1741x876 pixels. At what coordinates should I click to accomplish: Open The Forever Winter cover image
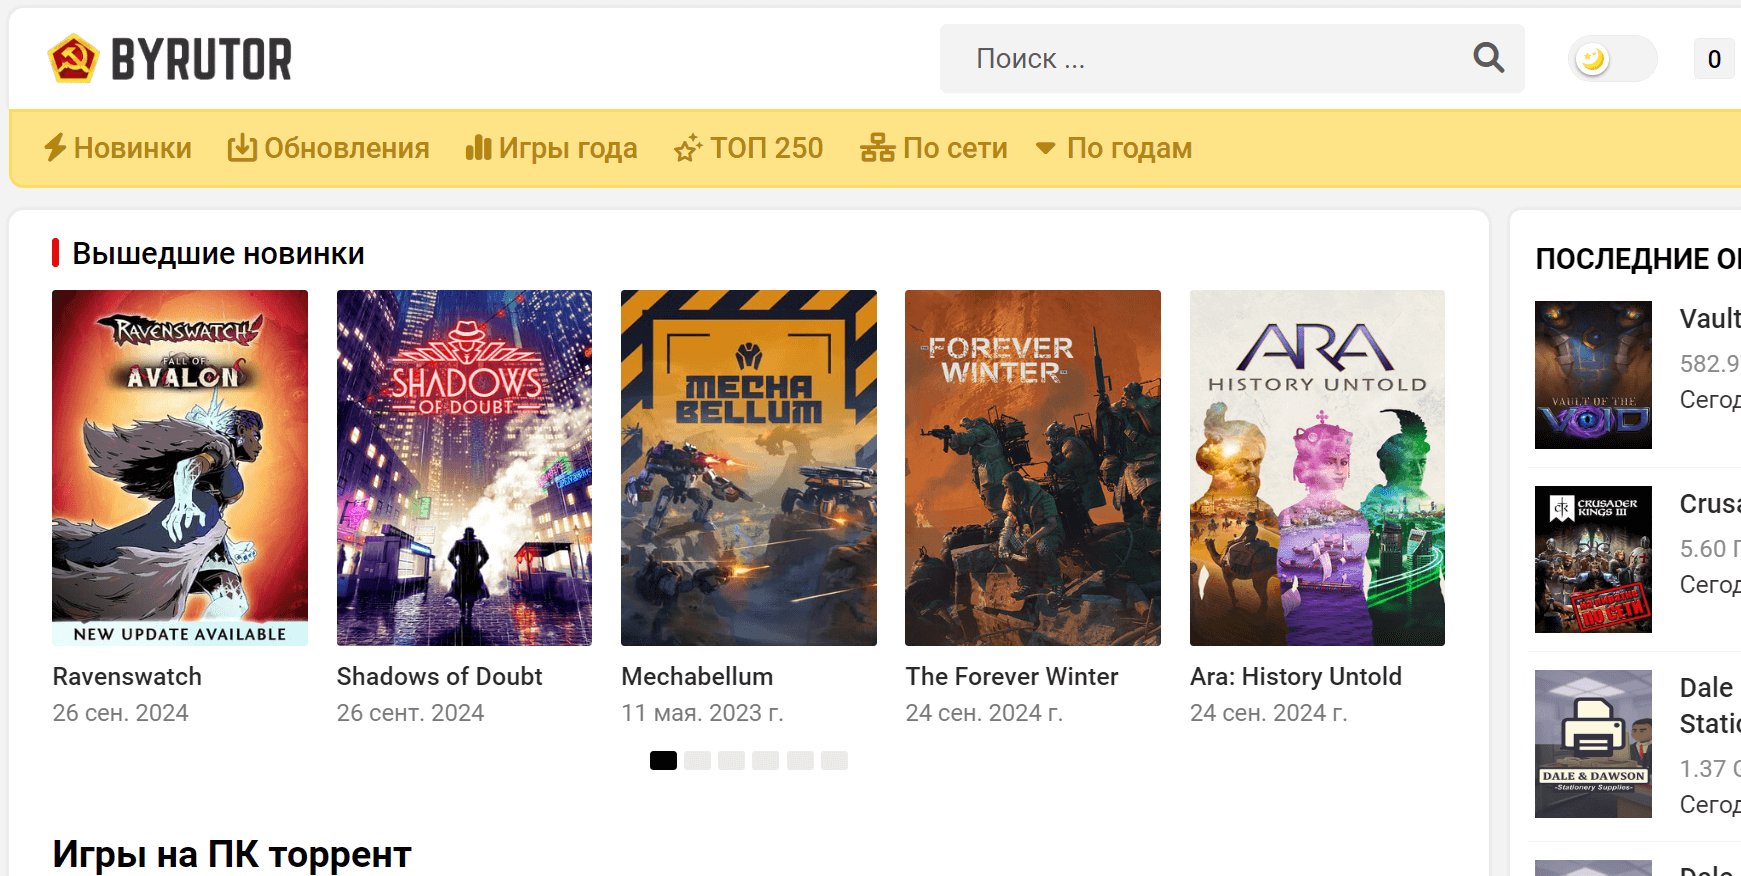(1033, 468)
